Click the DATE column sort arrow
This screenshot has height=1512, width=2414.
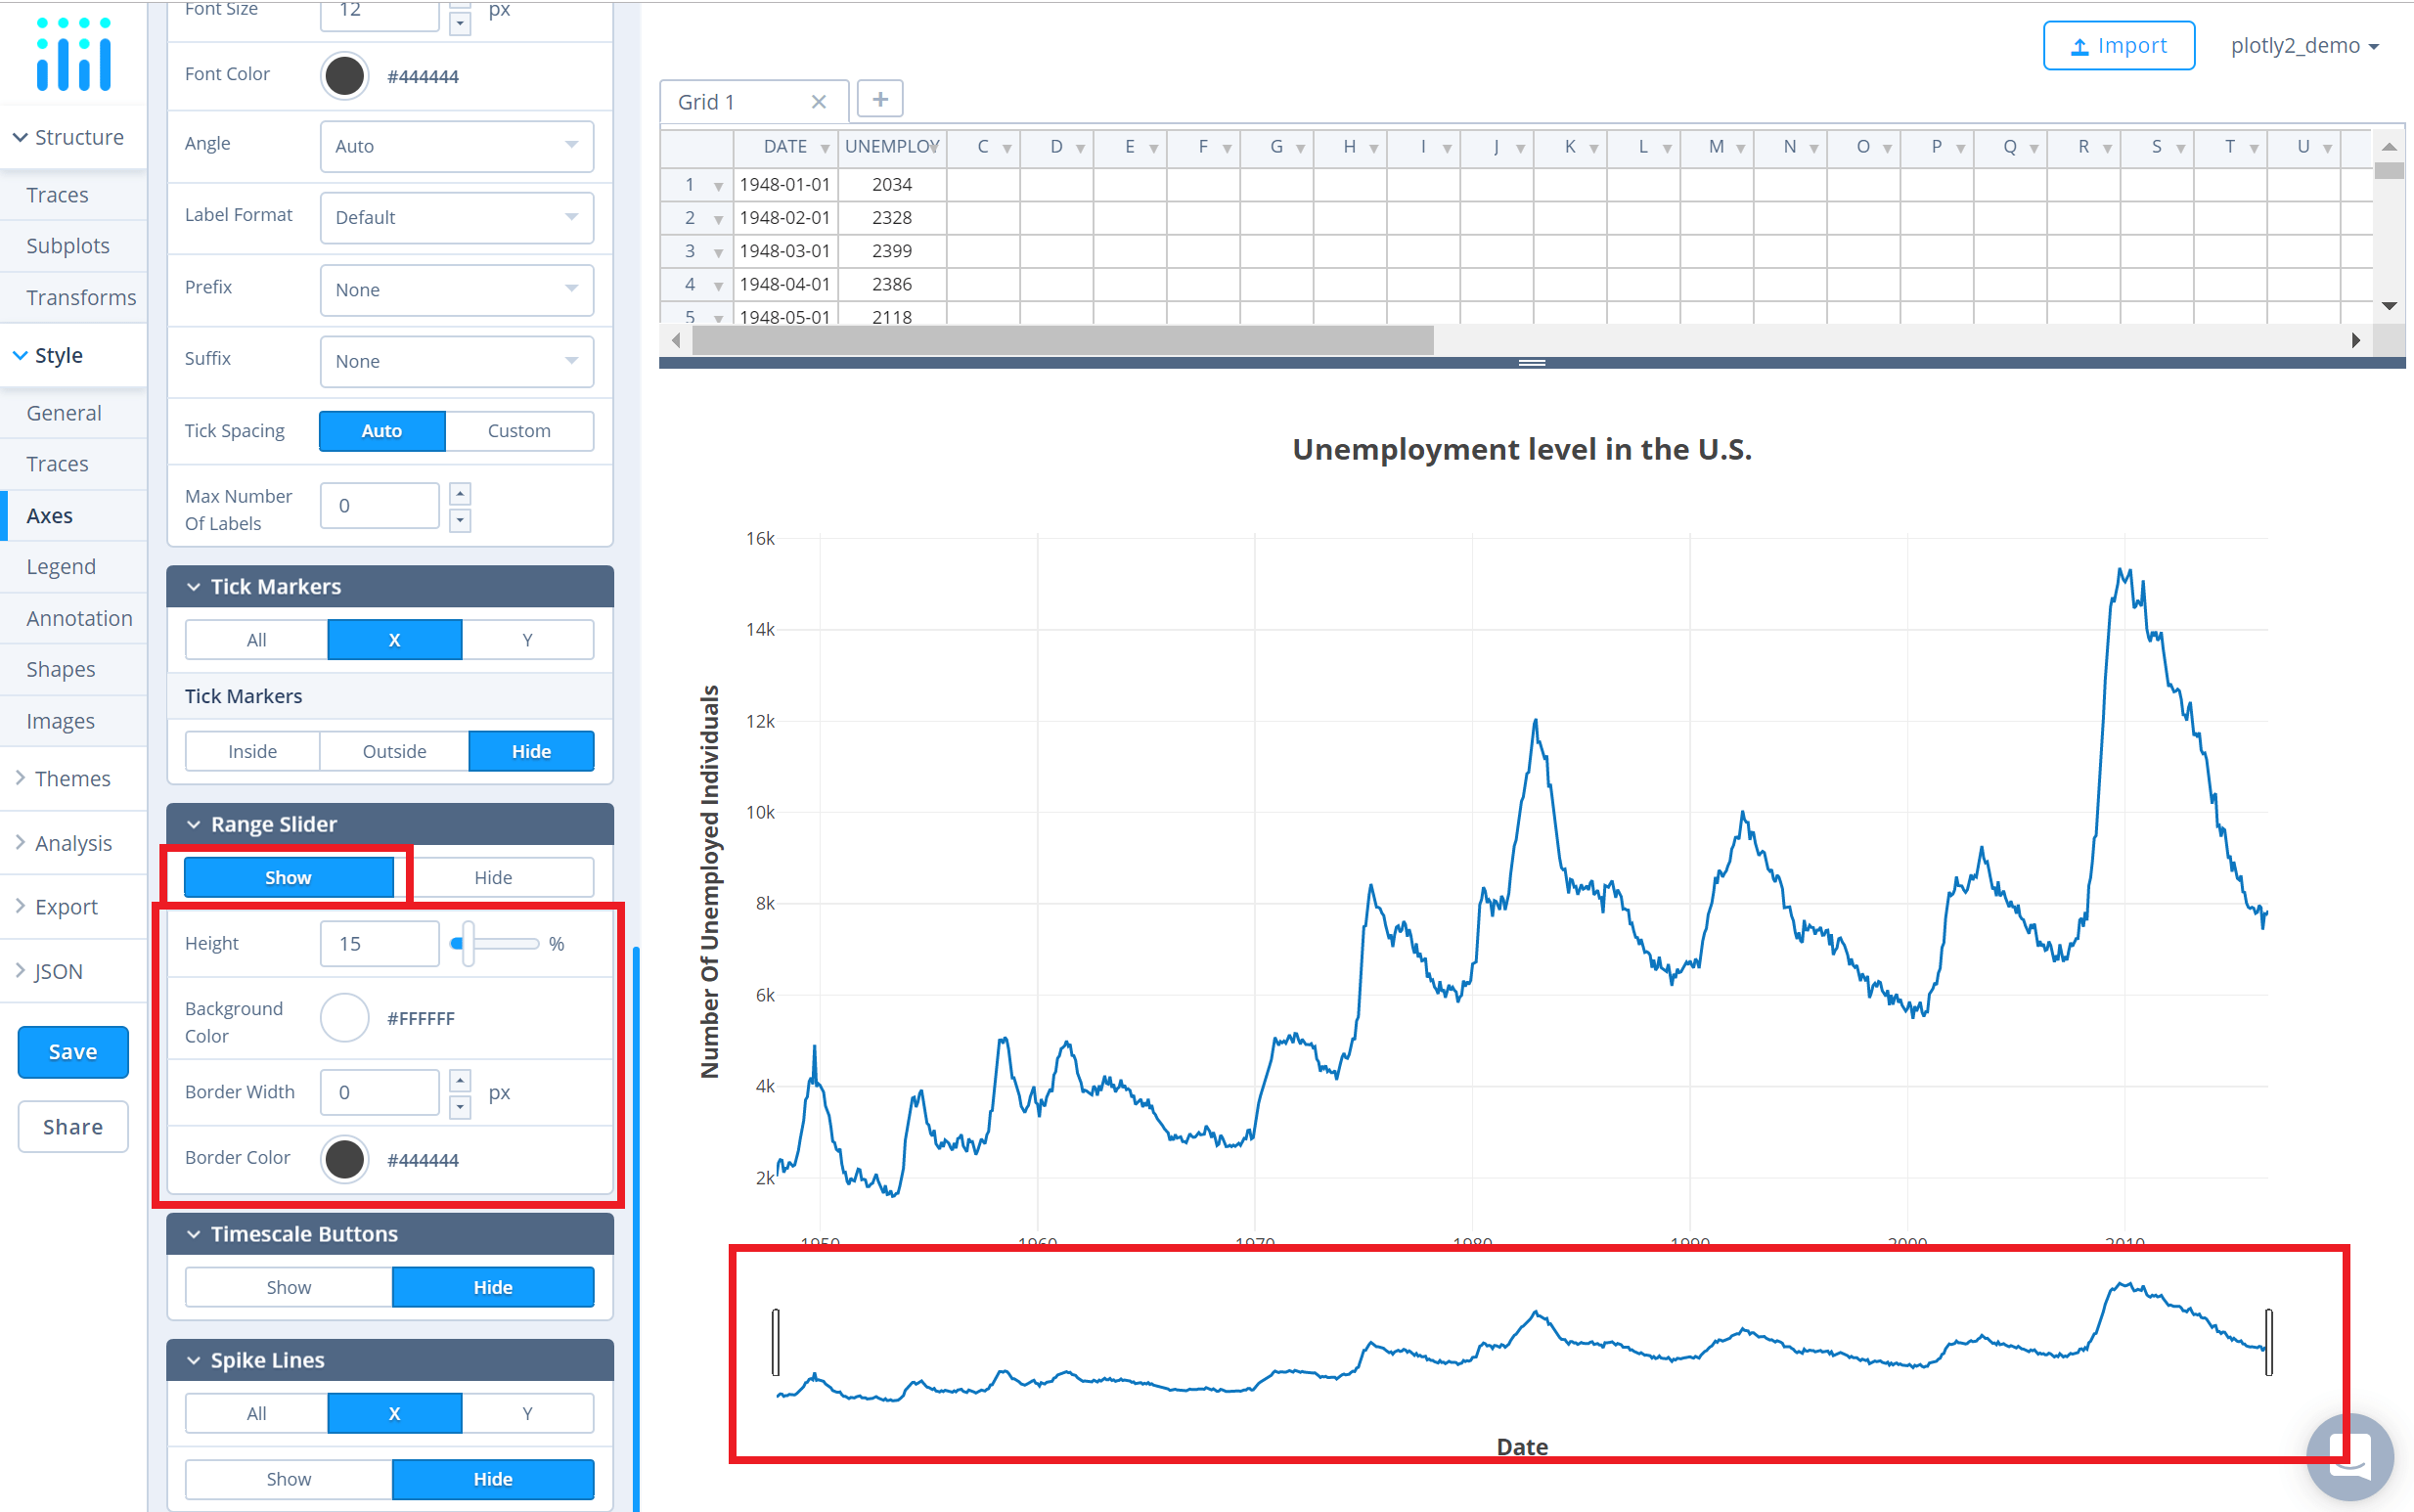point(825,148)
